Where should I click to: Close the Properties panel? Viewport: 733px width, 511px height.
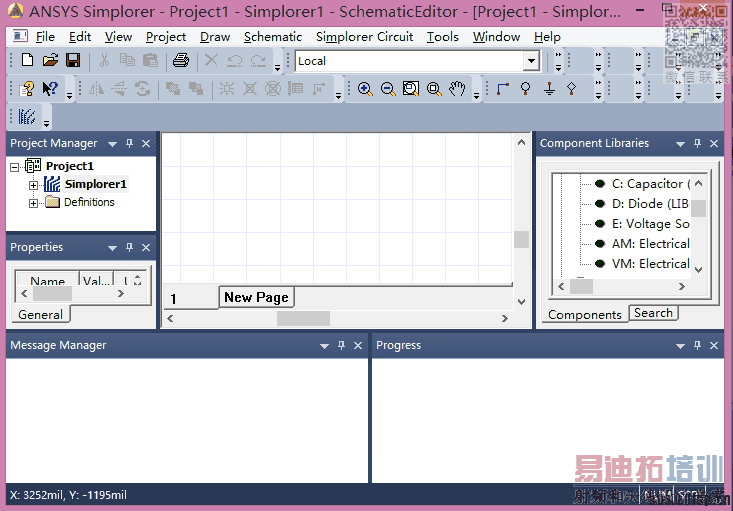(146, 247)
